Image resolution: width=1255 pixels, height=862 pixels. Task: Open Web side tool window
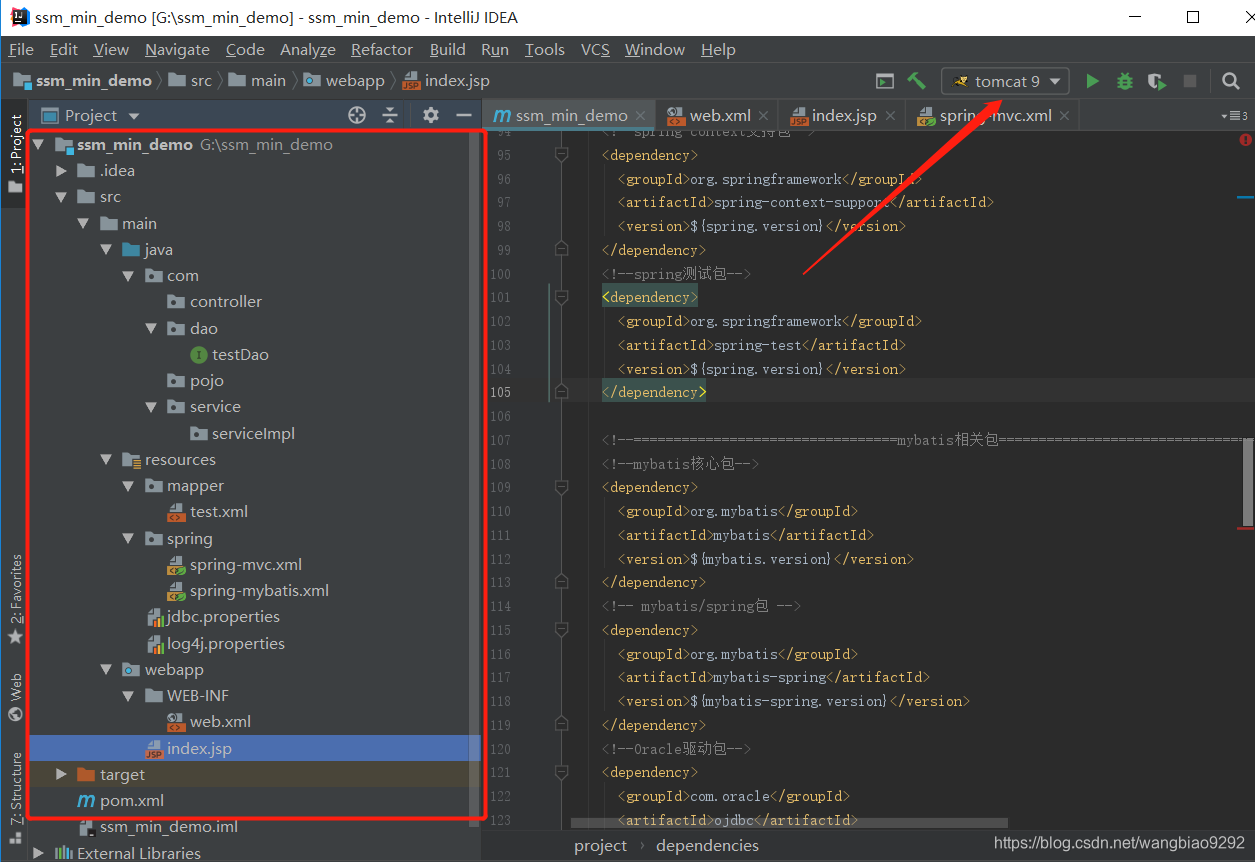pyautogui.click(x=15, y=697)
